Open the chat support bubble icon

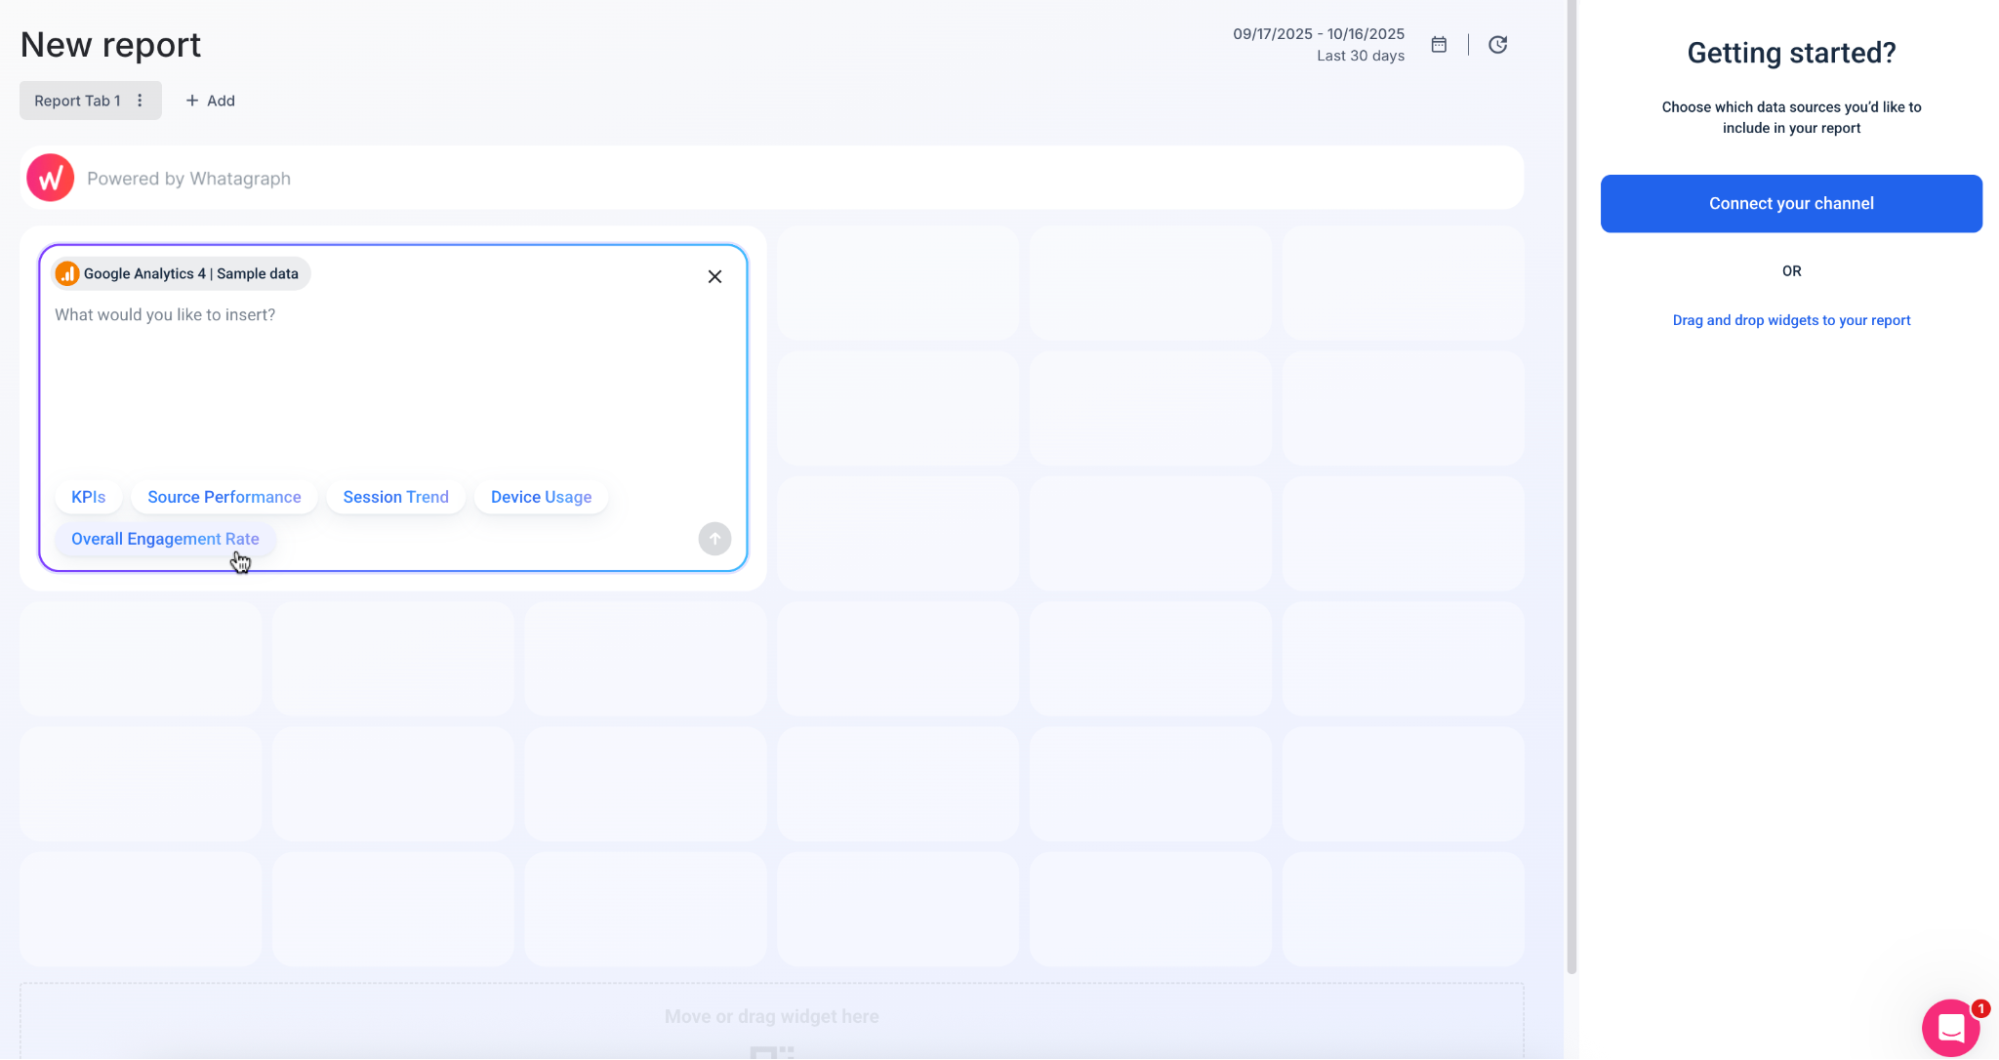tap(1950, 1027)
